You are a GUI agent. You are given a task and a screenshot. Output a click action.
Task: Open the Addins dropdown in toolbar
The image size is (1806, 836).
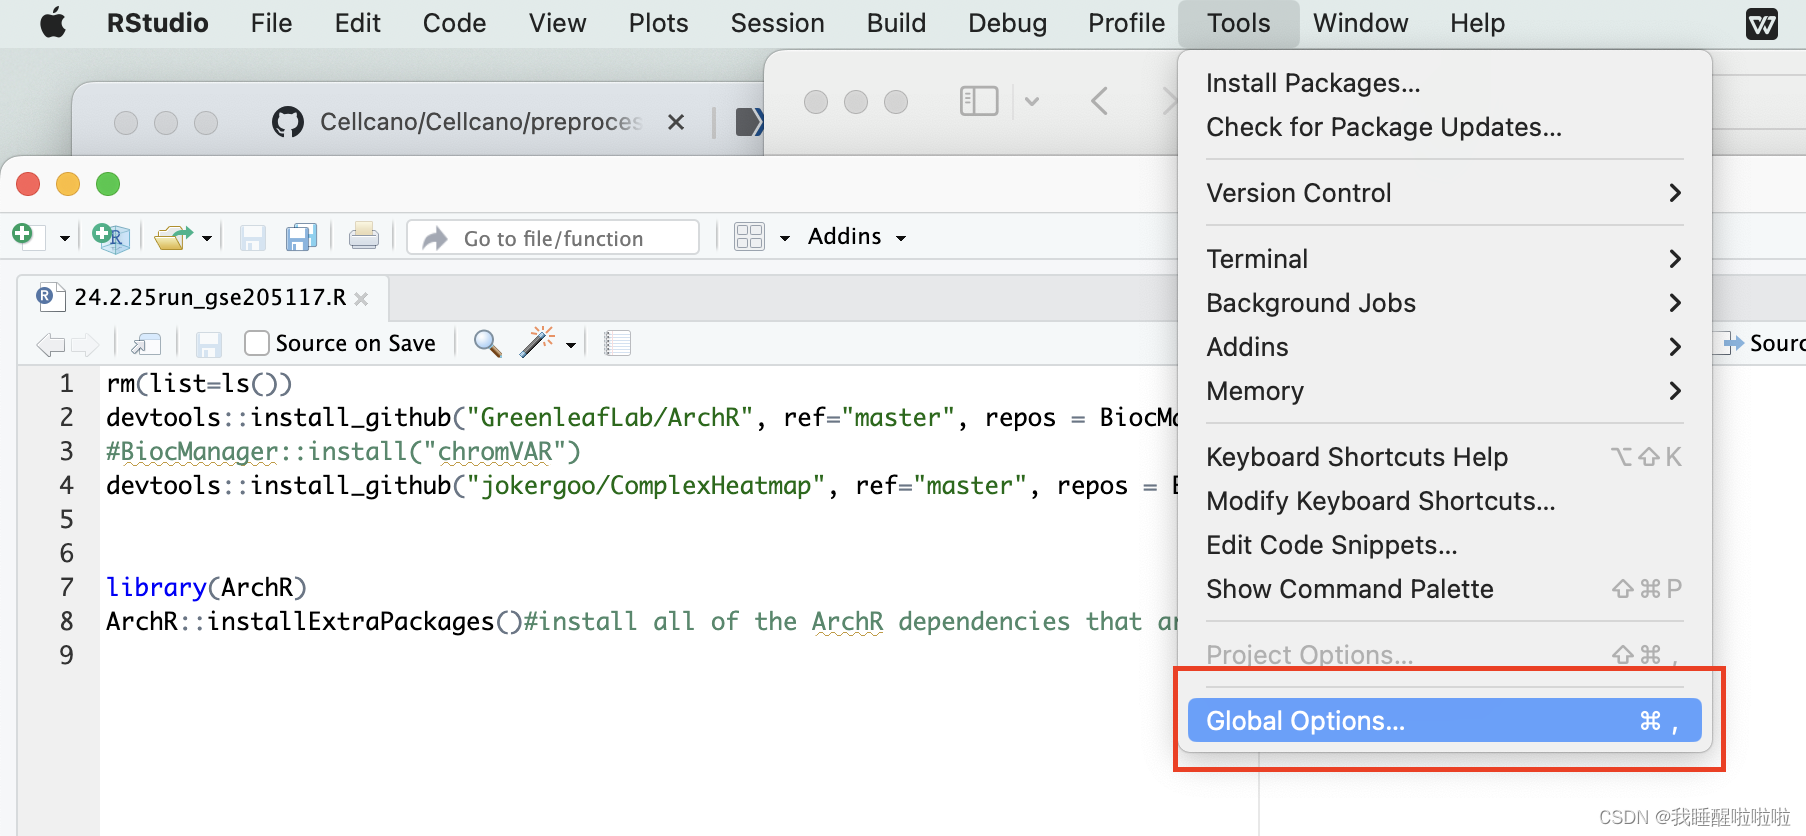pos(857,237)
